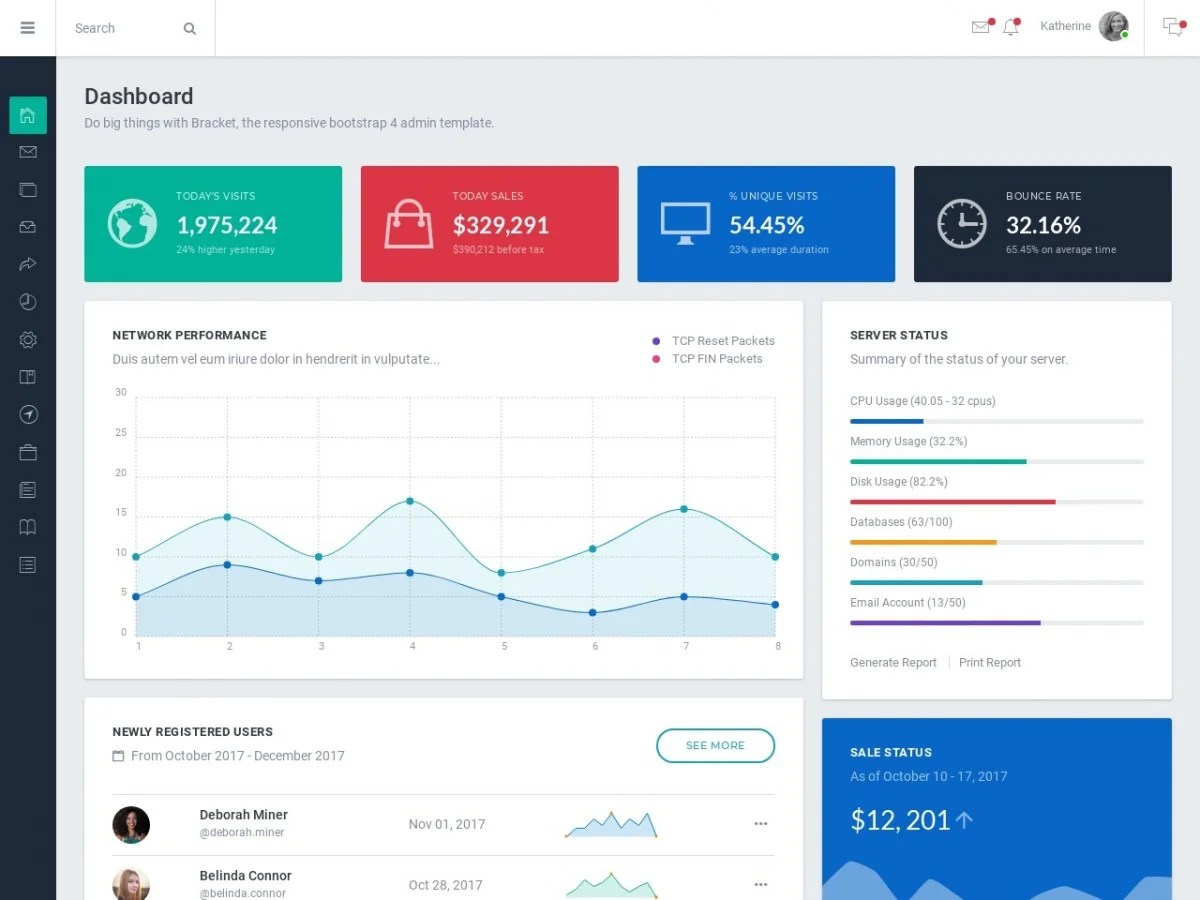Click the compass navigation icon in the sidebar
Viewport: 1200px width, 900px height.
pos(27,414)
